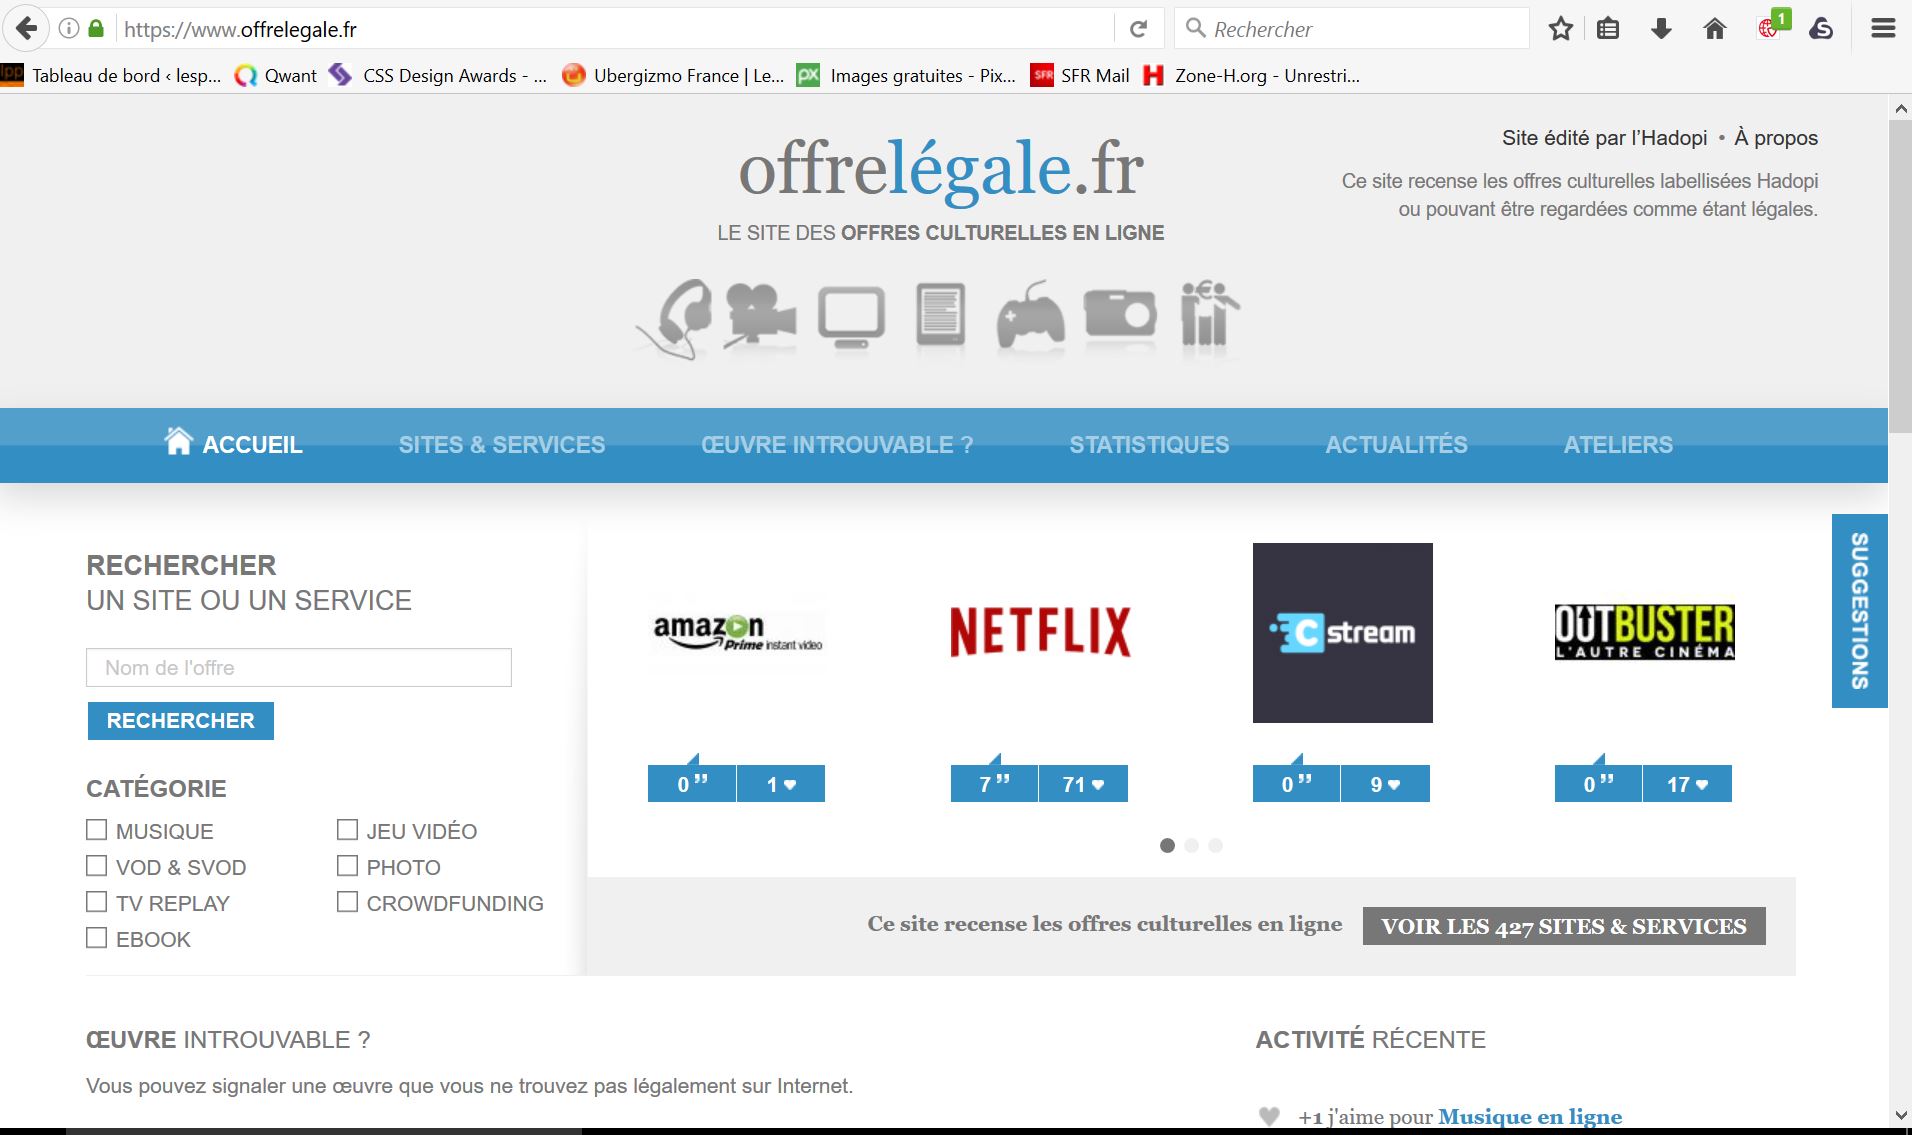Screen dimensions: 1912x1135
Task: Check the EBOOK category box
Action: pyautogui.click(x=96, y=938)
